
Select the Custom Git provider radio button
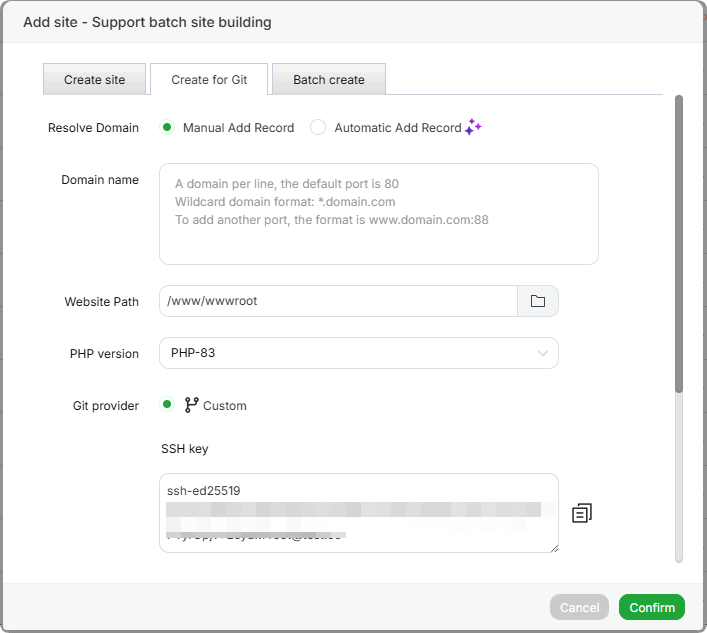[167, 405]
